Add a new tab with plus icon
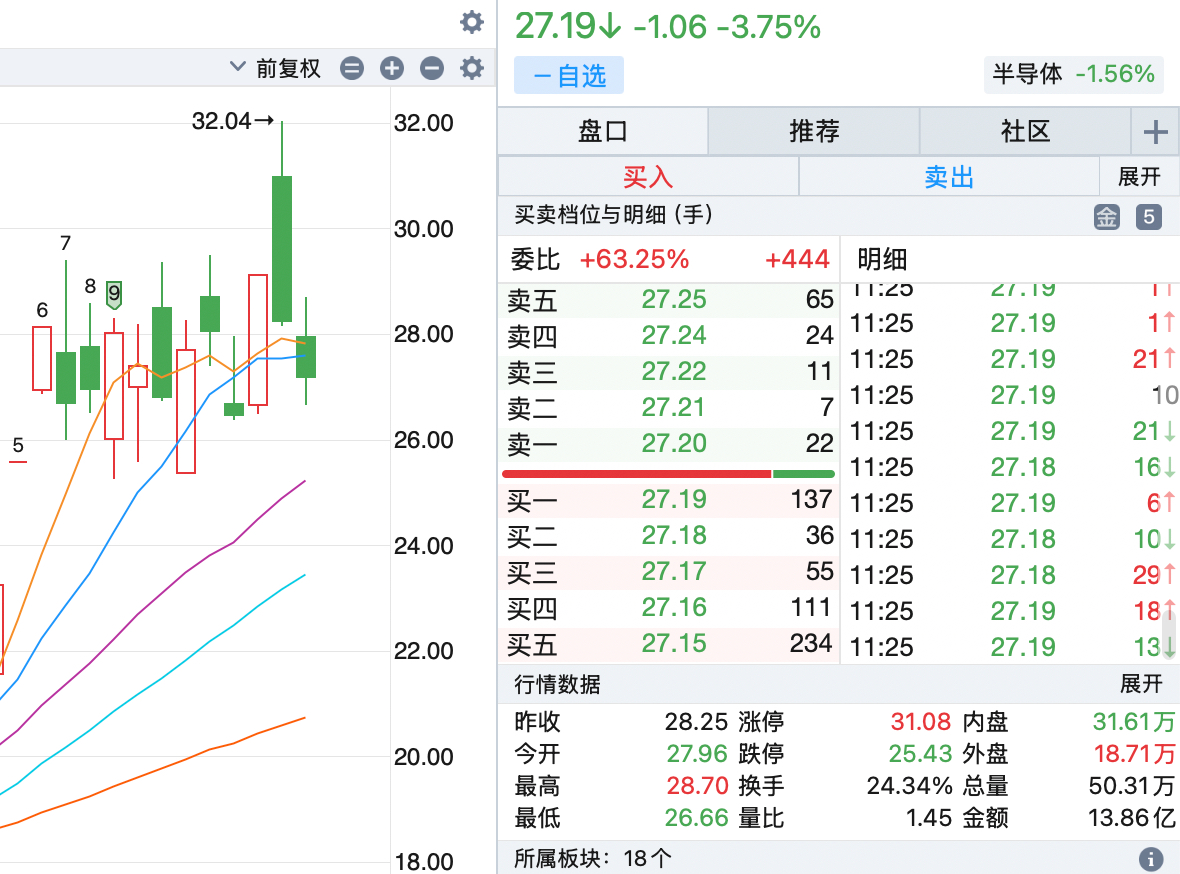Screen dimensions: 1180x874 1155,131
